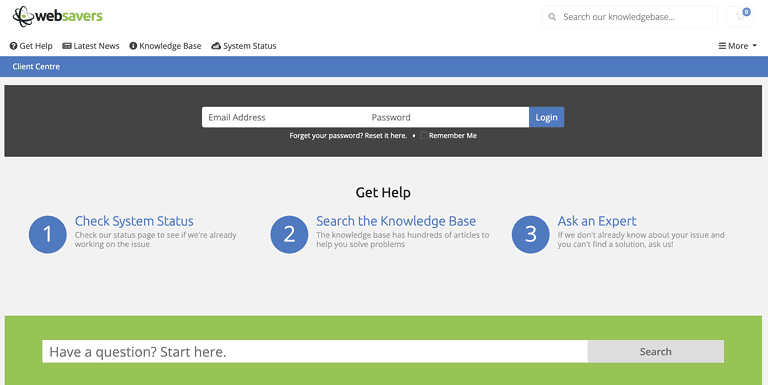
Task: Expand the More dropdown arrow
Action: (x=754, y=46)
